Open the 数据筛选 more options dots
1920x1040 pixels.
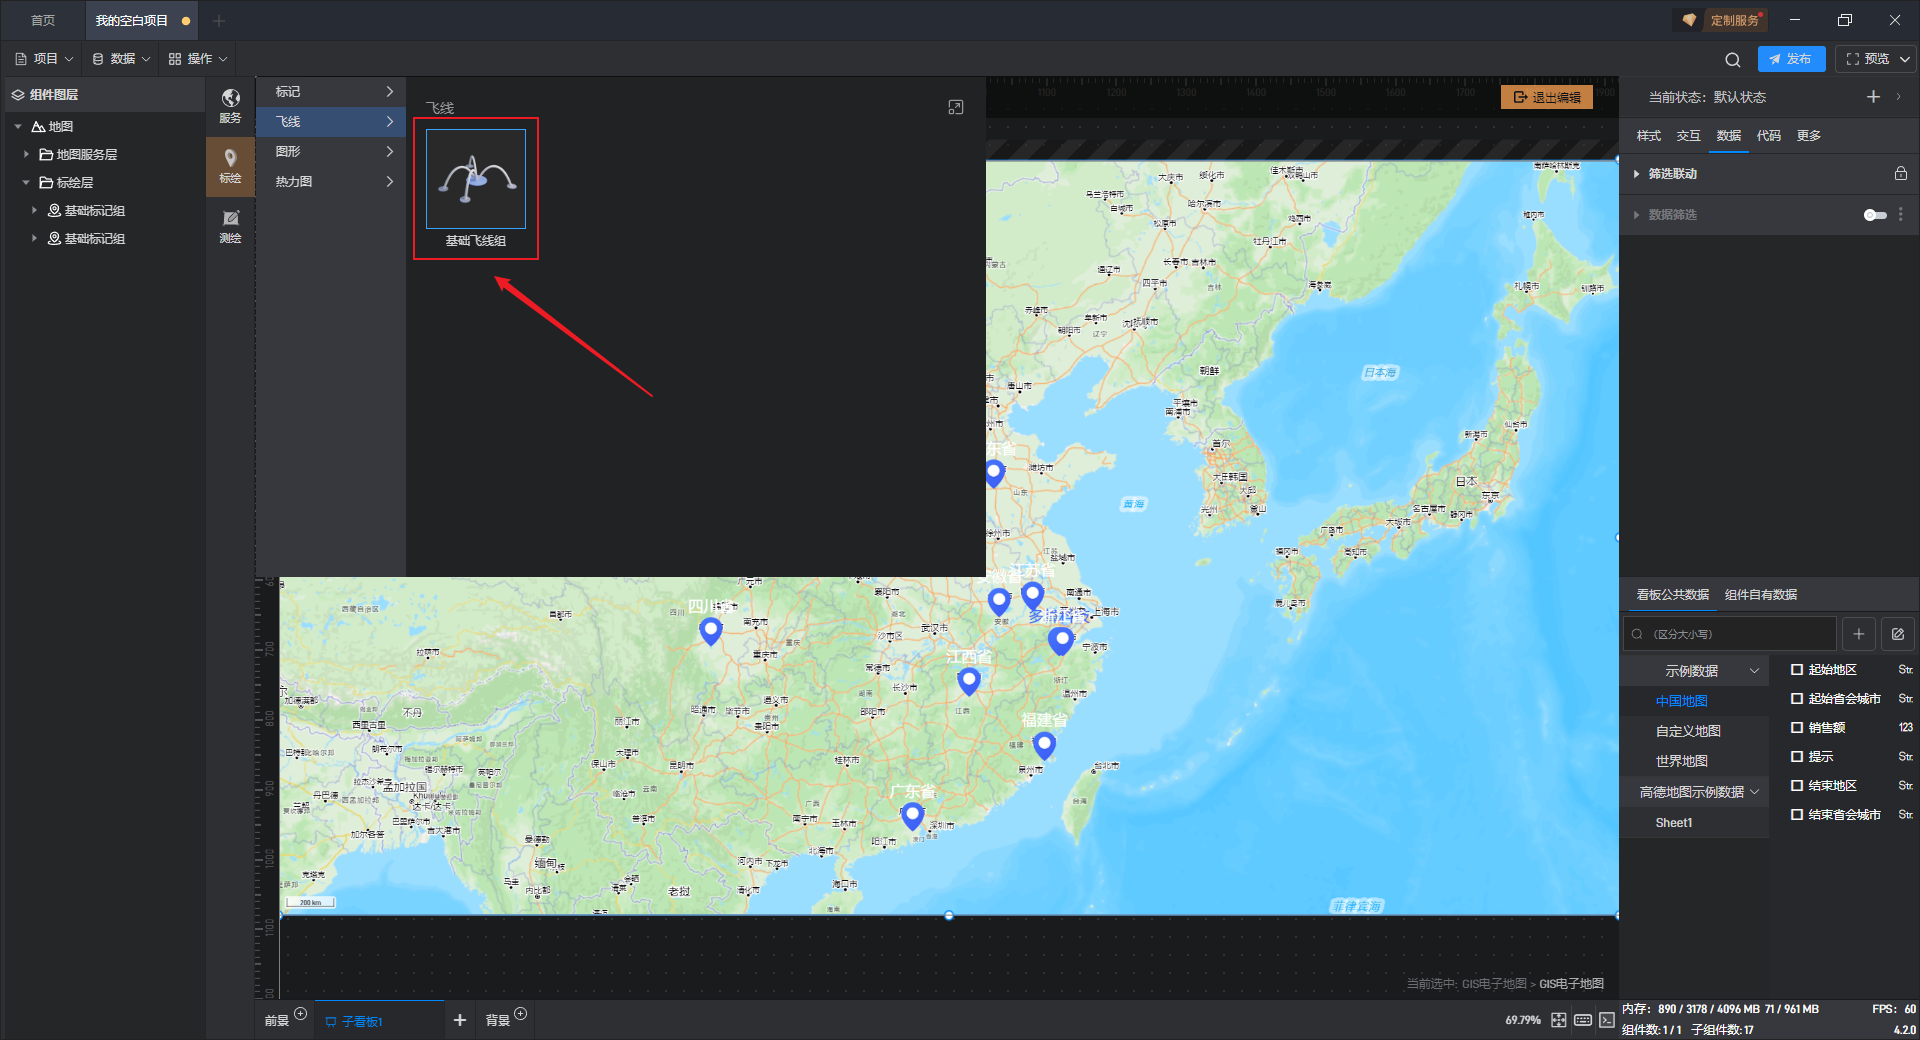[1901, 214]
